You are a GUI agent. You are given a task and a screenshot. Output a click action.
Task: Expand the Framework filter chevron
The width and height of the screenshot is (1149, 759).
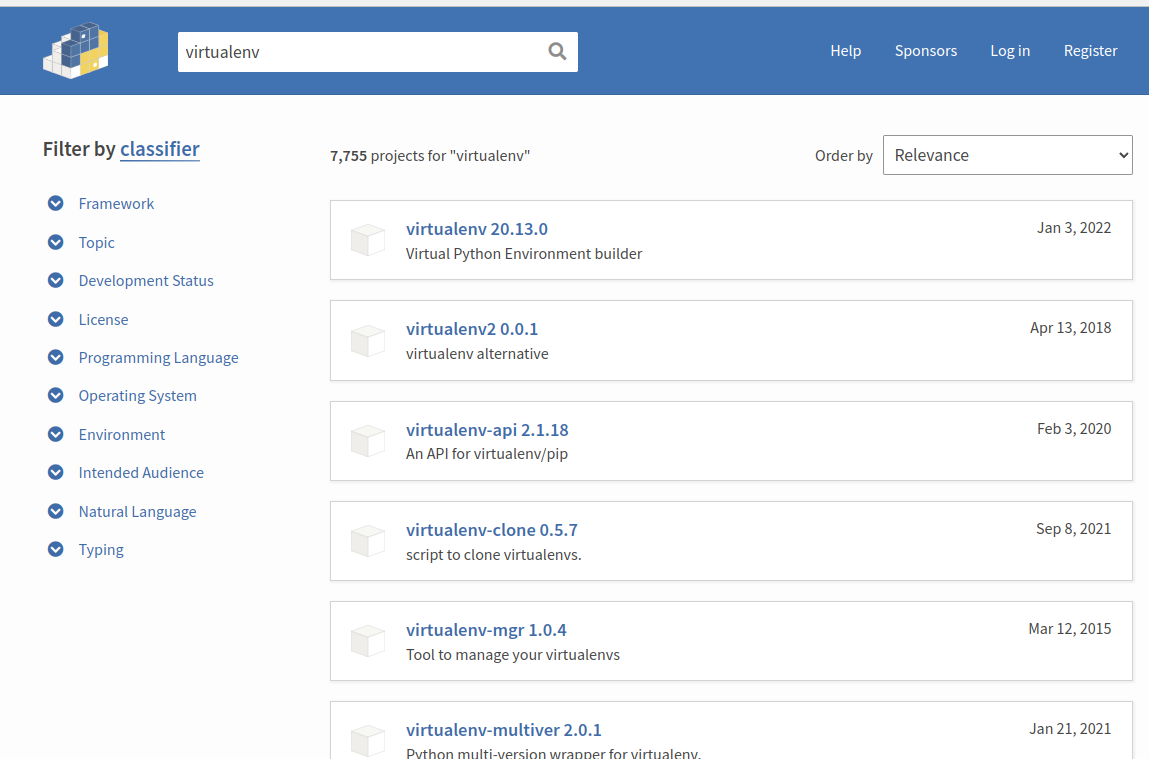coord(56,203)
